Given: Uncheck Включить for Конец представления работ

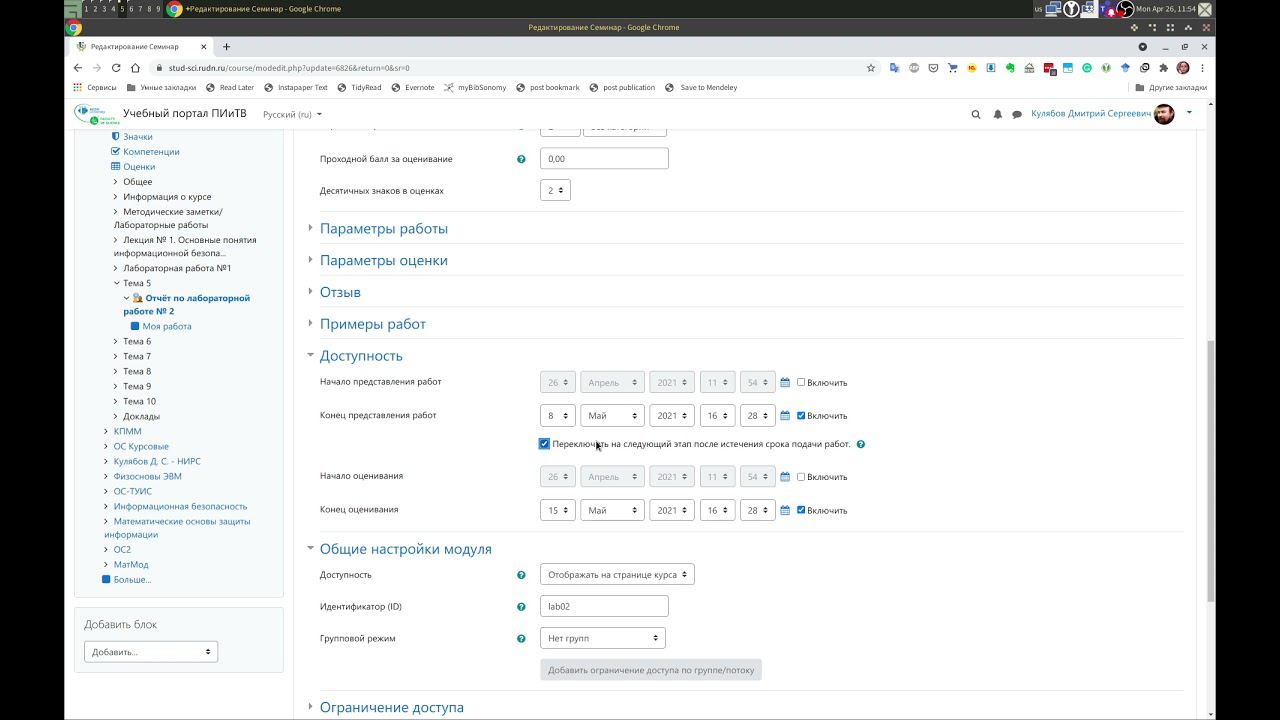Looking at the screenshot, I should pos(801,415).
